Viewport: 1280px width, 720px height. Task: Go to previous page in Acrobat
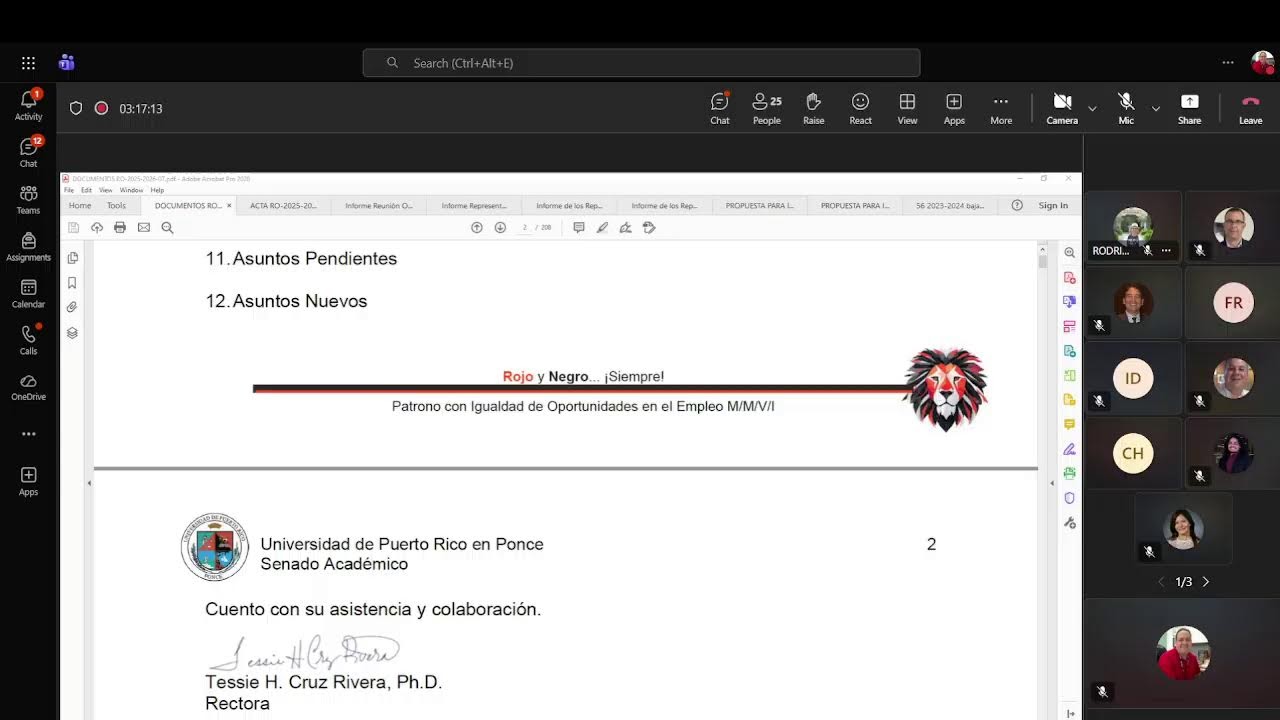[x=477, y=228]
